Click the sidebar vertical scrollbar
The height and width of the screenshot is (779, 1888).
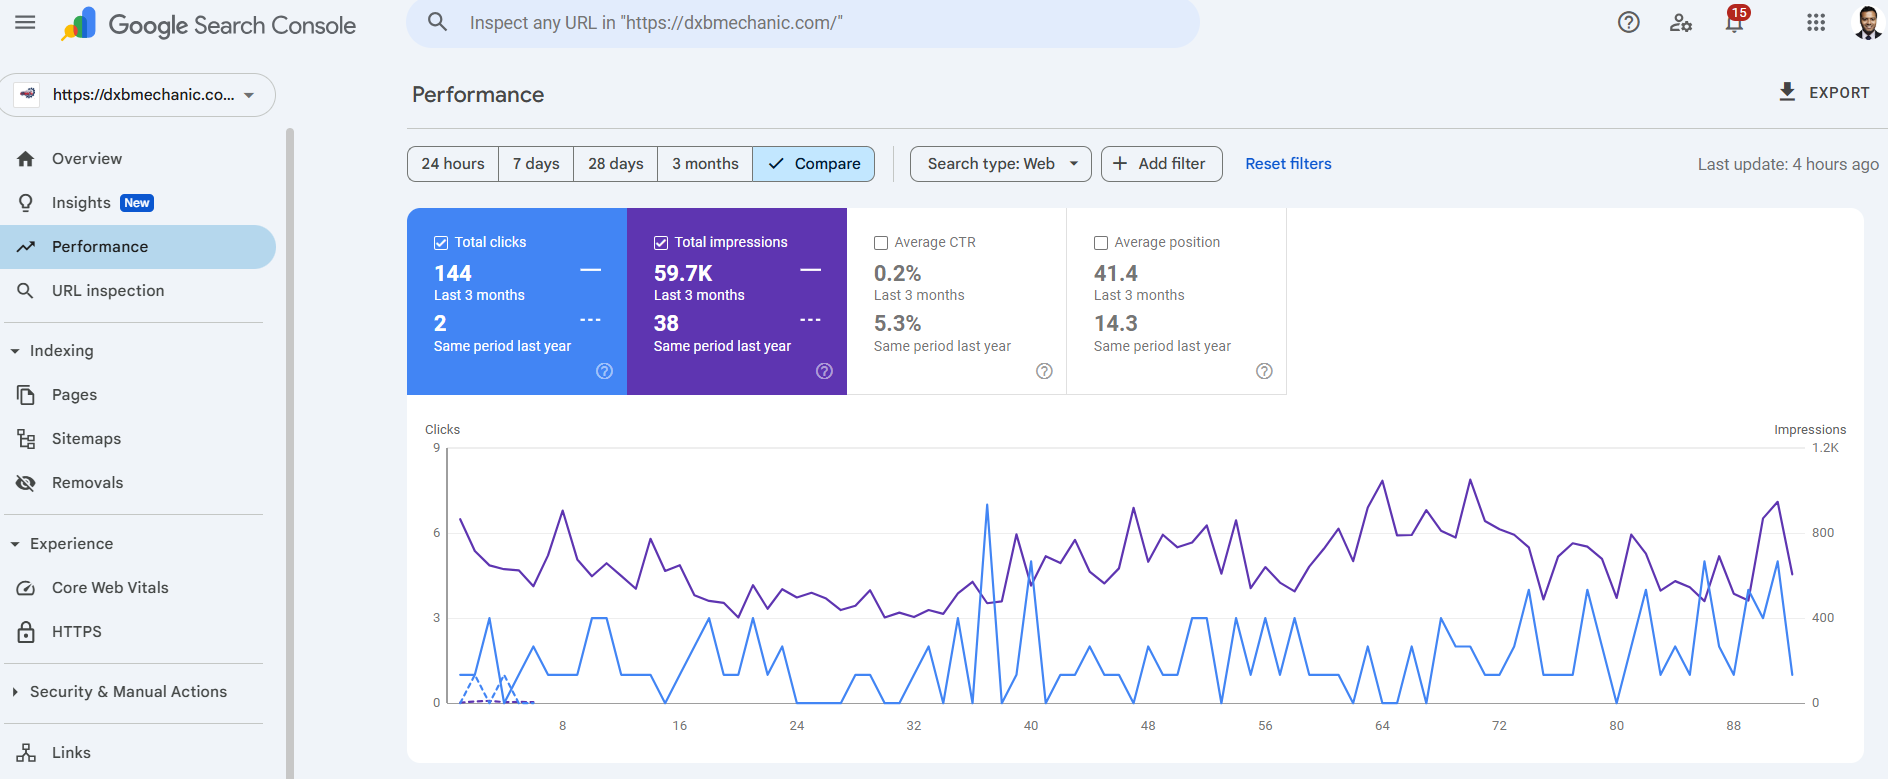[x=290, y=450]
